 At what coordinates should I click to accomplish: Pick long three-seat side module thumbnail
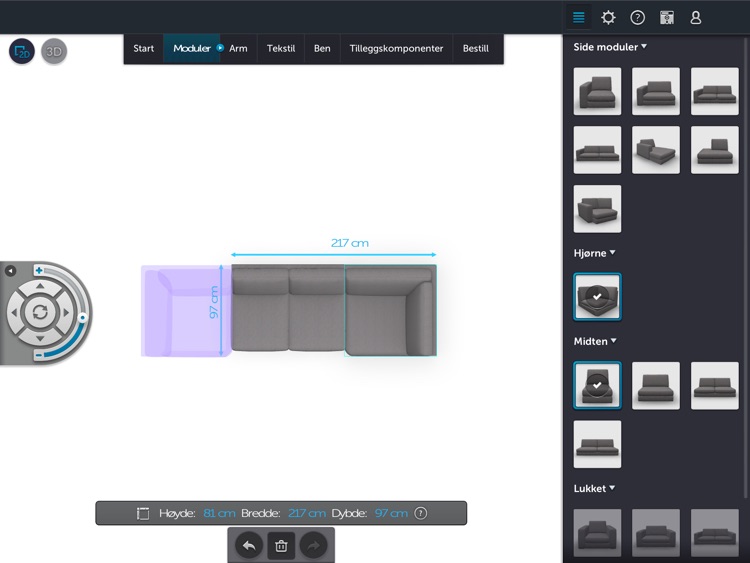[597, 150]
